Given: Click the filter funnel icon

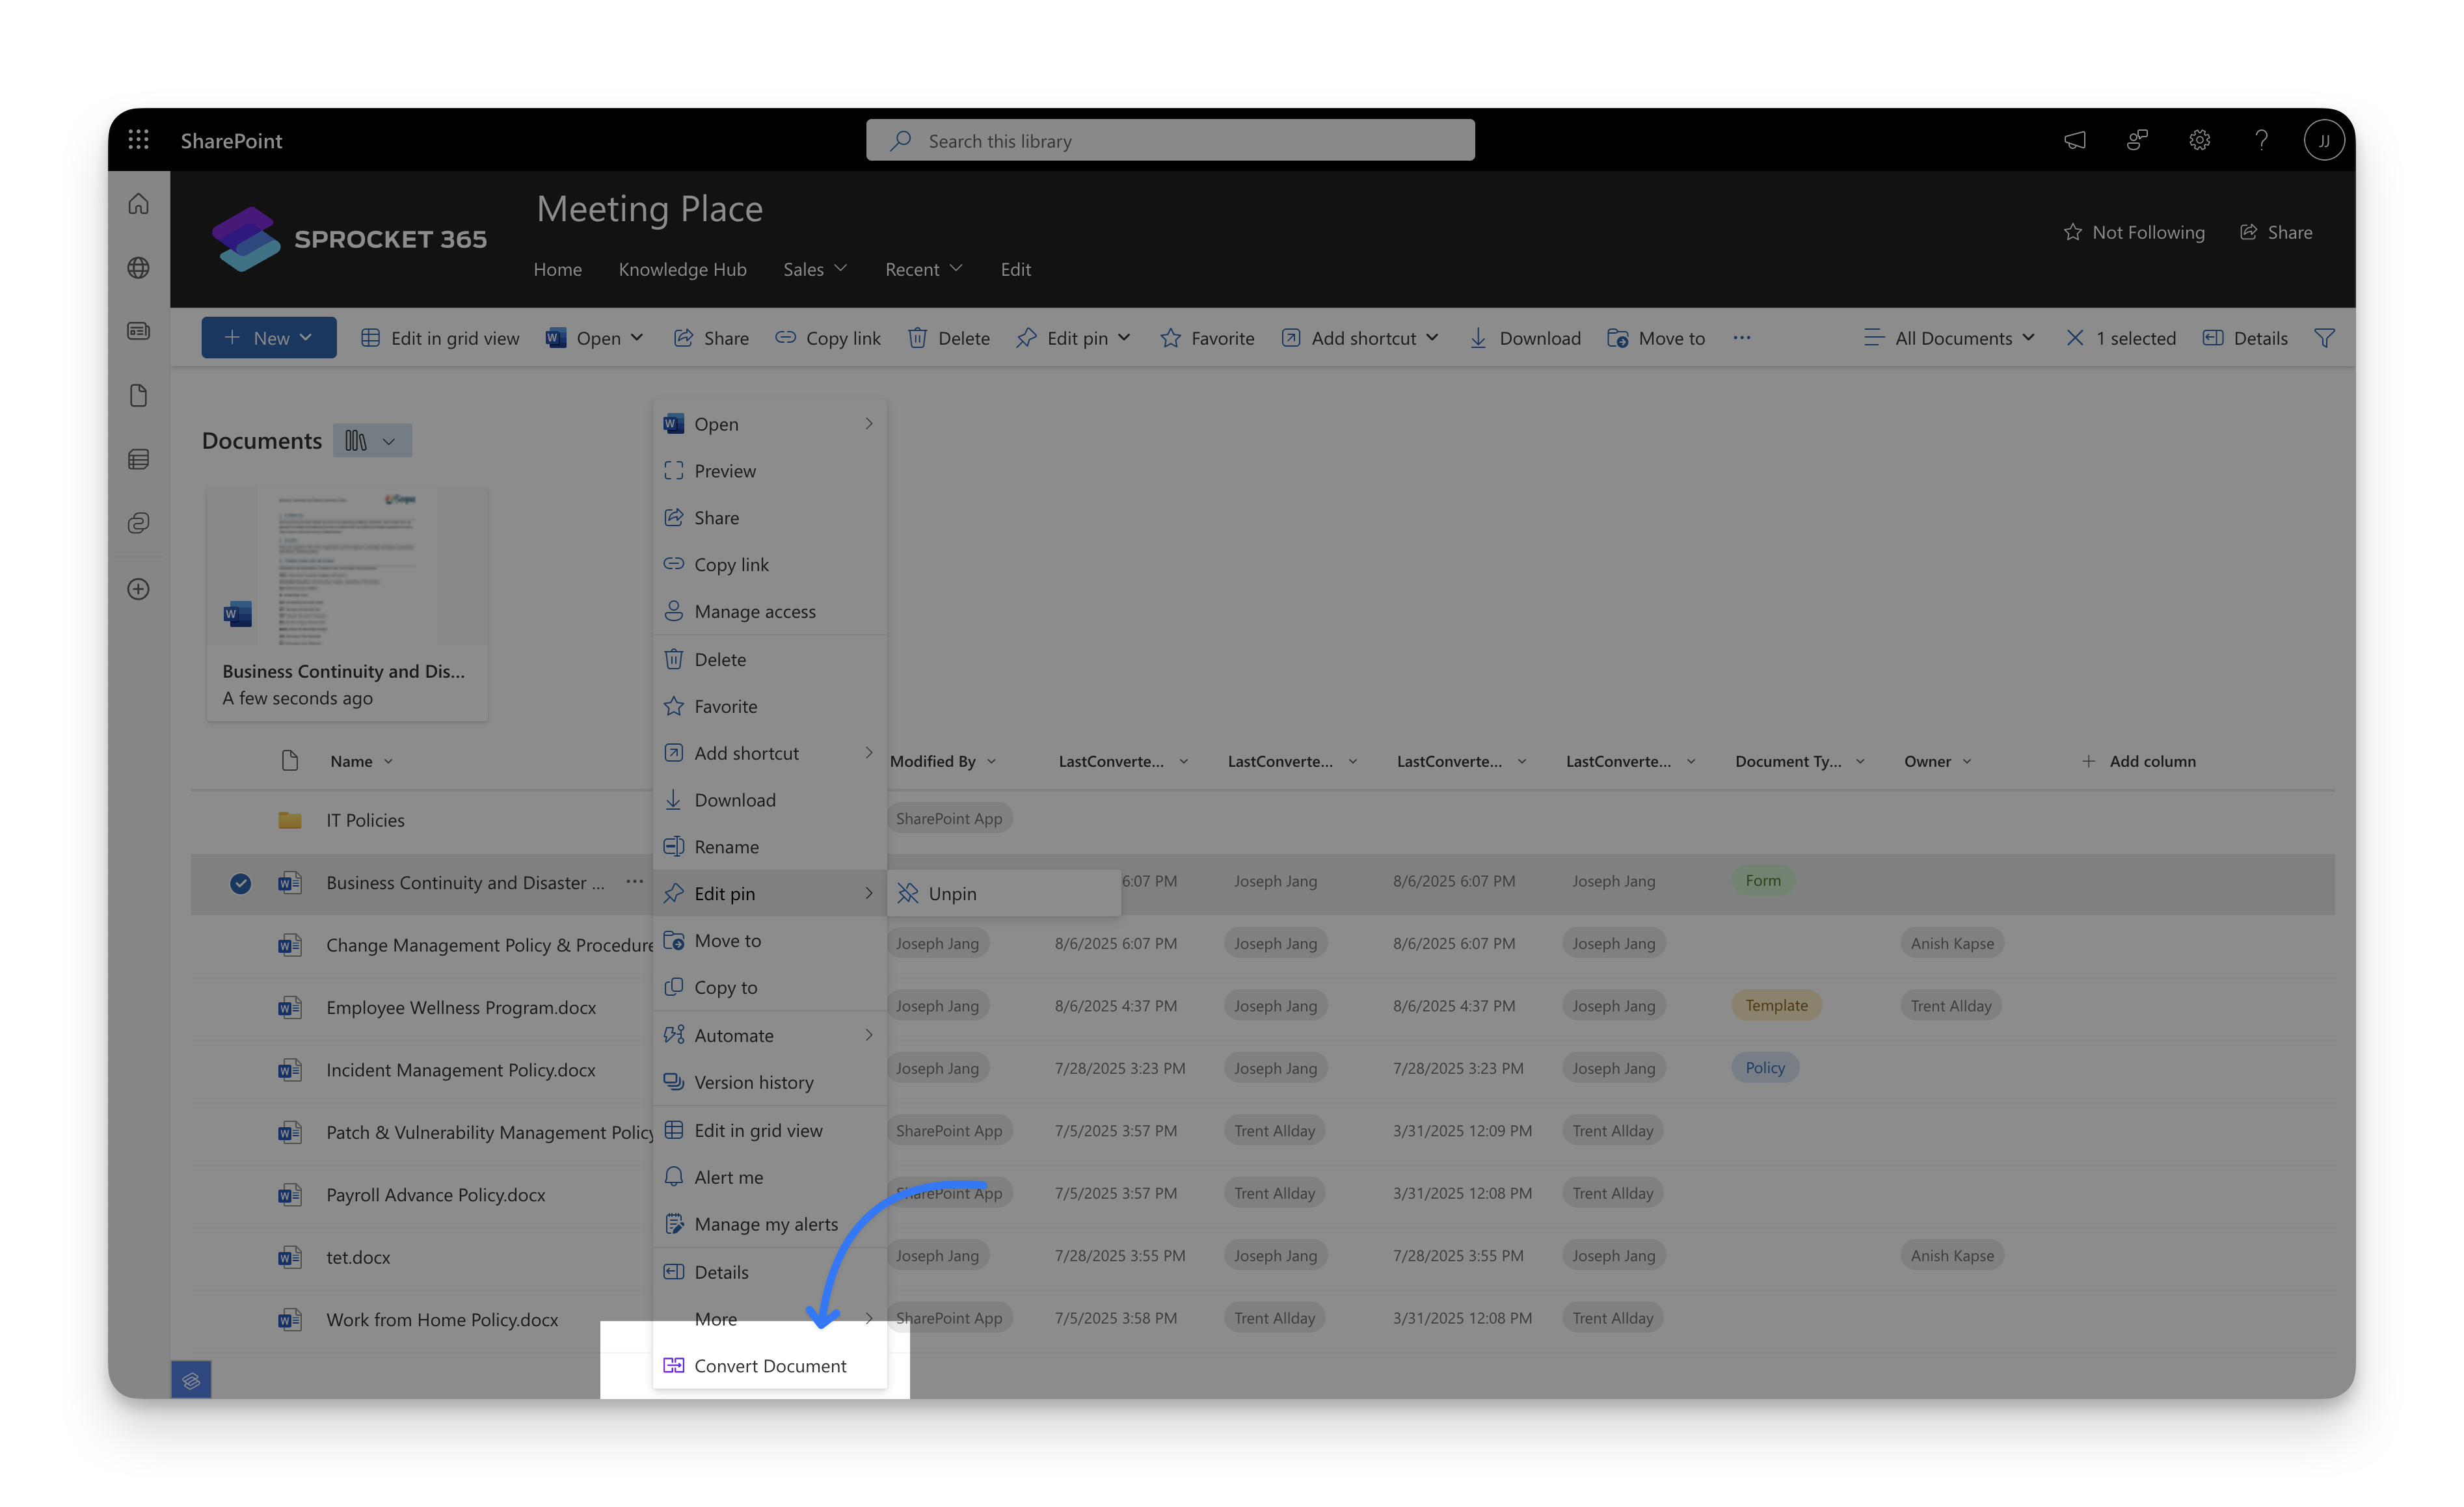Looking at the screenshot, I should pos(2324,338).
